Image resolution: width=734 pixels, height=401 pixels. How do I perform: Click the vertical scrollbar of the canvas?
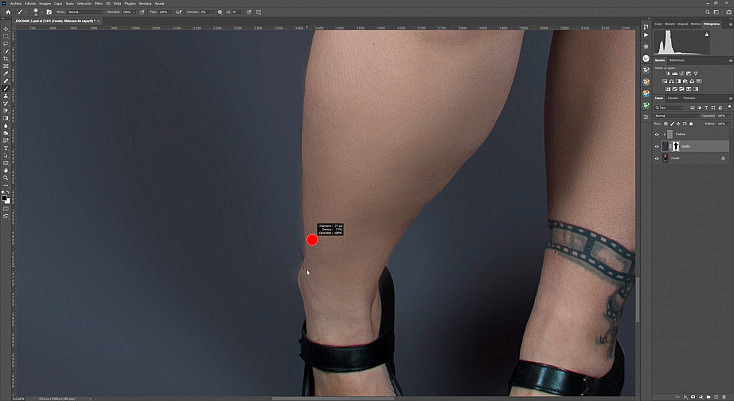pos(638,299)
